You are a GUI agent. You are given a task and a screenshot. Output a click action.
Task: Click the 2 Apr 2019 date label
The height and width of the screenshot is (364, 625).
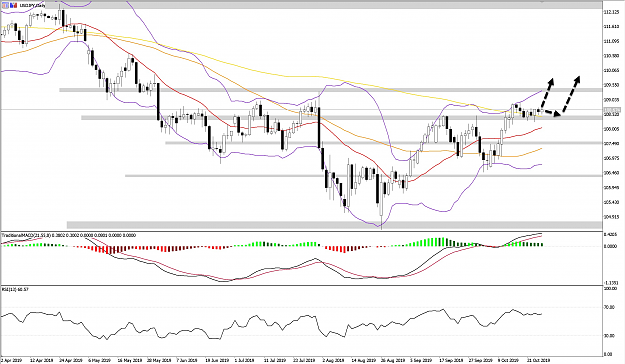point(12,360)
